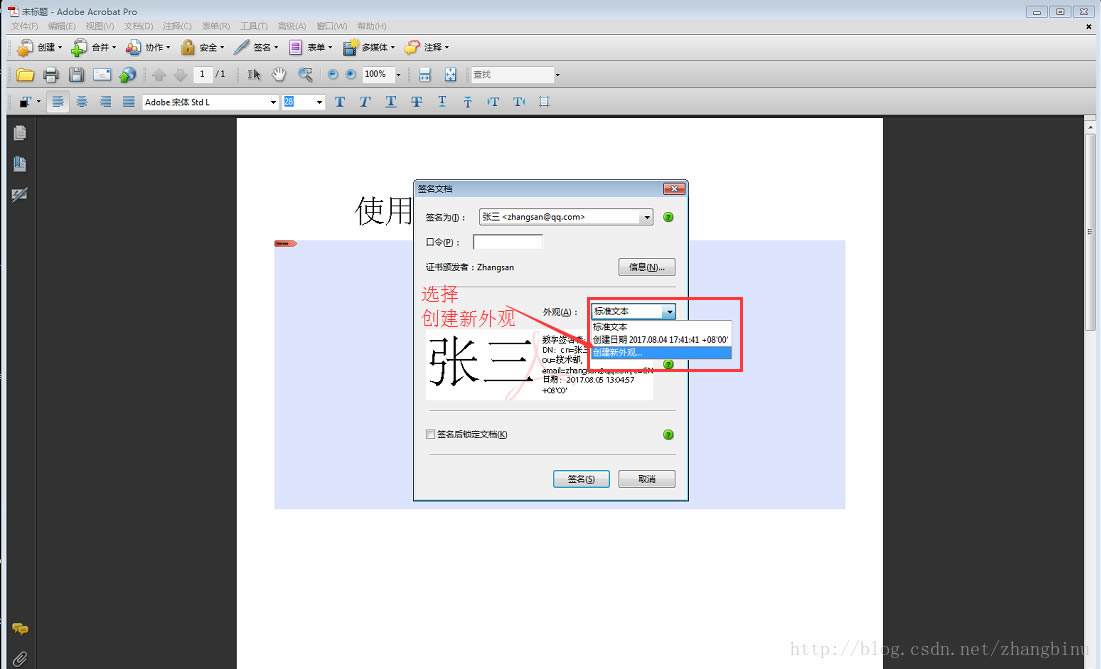This screenshot has width=1101, height=669.
Task: Open the 安全 toolbar dropdown
Action: (x=202, y=47)
